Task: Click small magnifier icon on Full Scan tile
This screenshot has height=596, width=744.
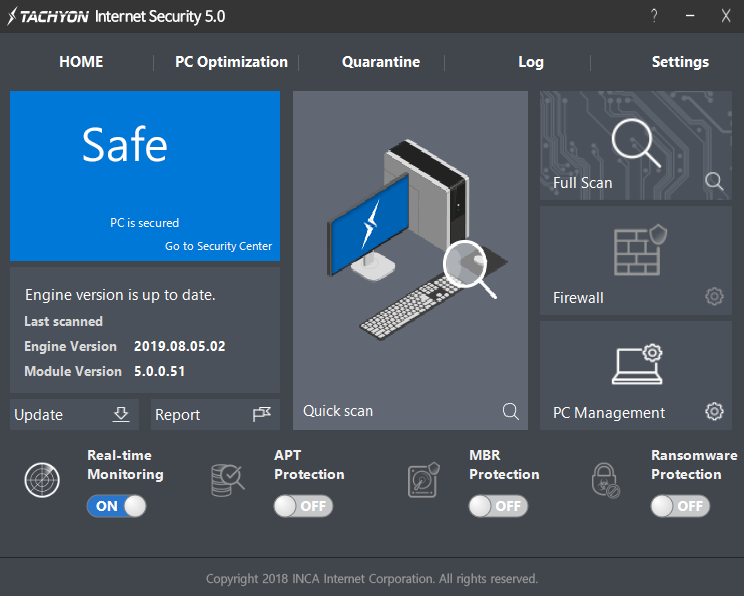Action: point(714,181)
